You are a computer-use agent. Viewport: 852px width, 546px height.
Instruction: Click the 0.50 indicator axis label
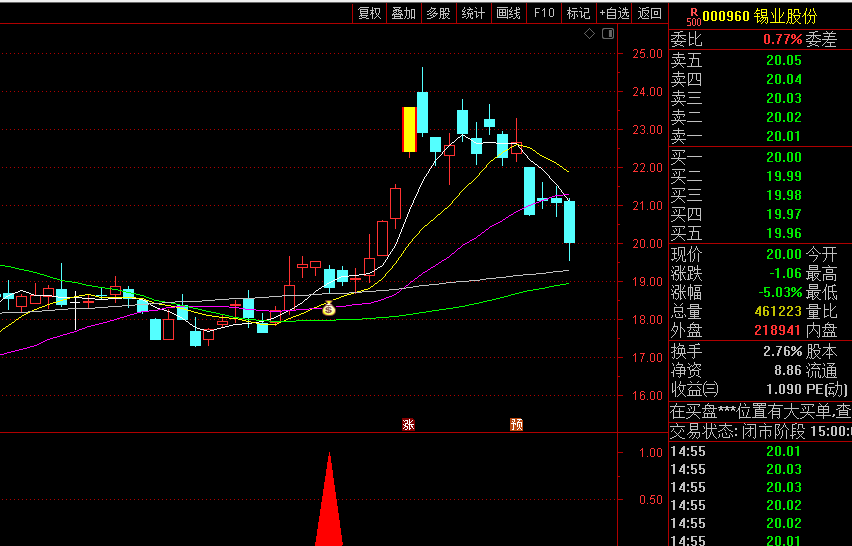point(651,500)
